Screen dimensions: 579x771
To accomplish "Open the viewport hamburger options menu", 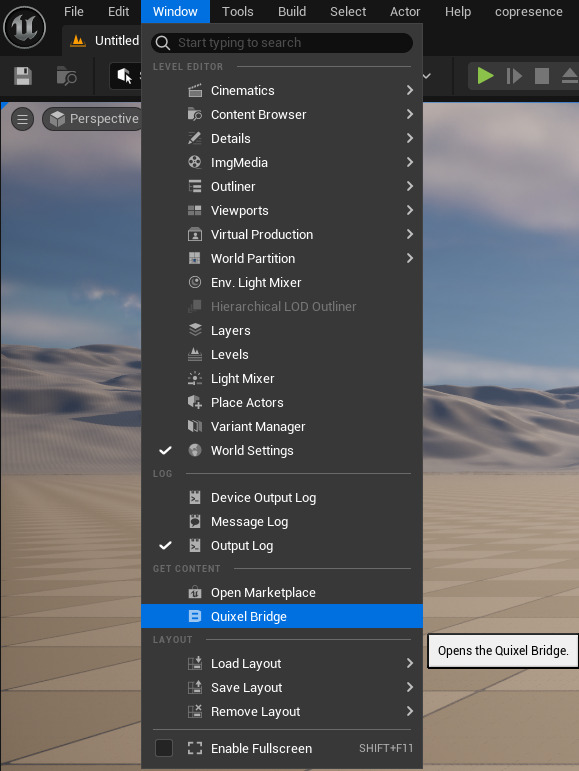I will pos(23,119).
